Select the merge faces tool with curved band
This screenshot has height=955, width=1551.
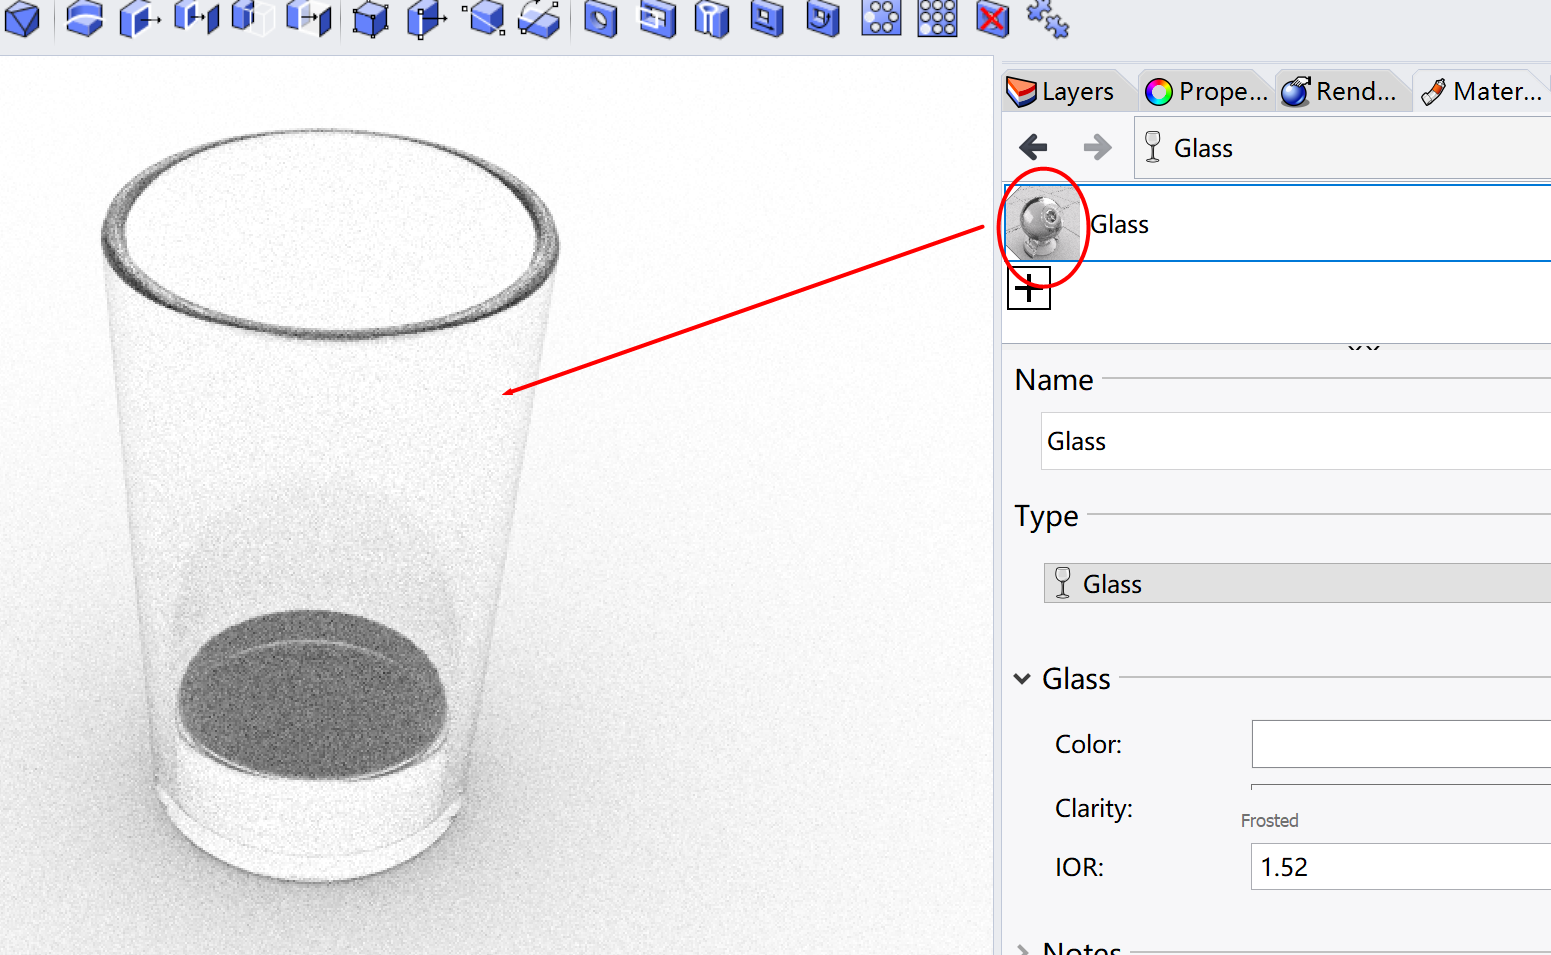coord(84,19)
